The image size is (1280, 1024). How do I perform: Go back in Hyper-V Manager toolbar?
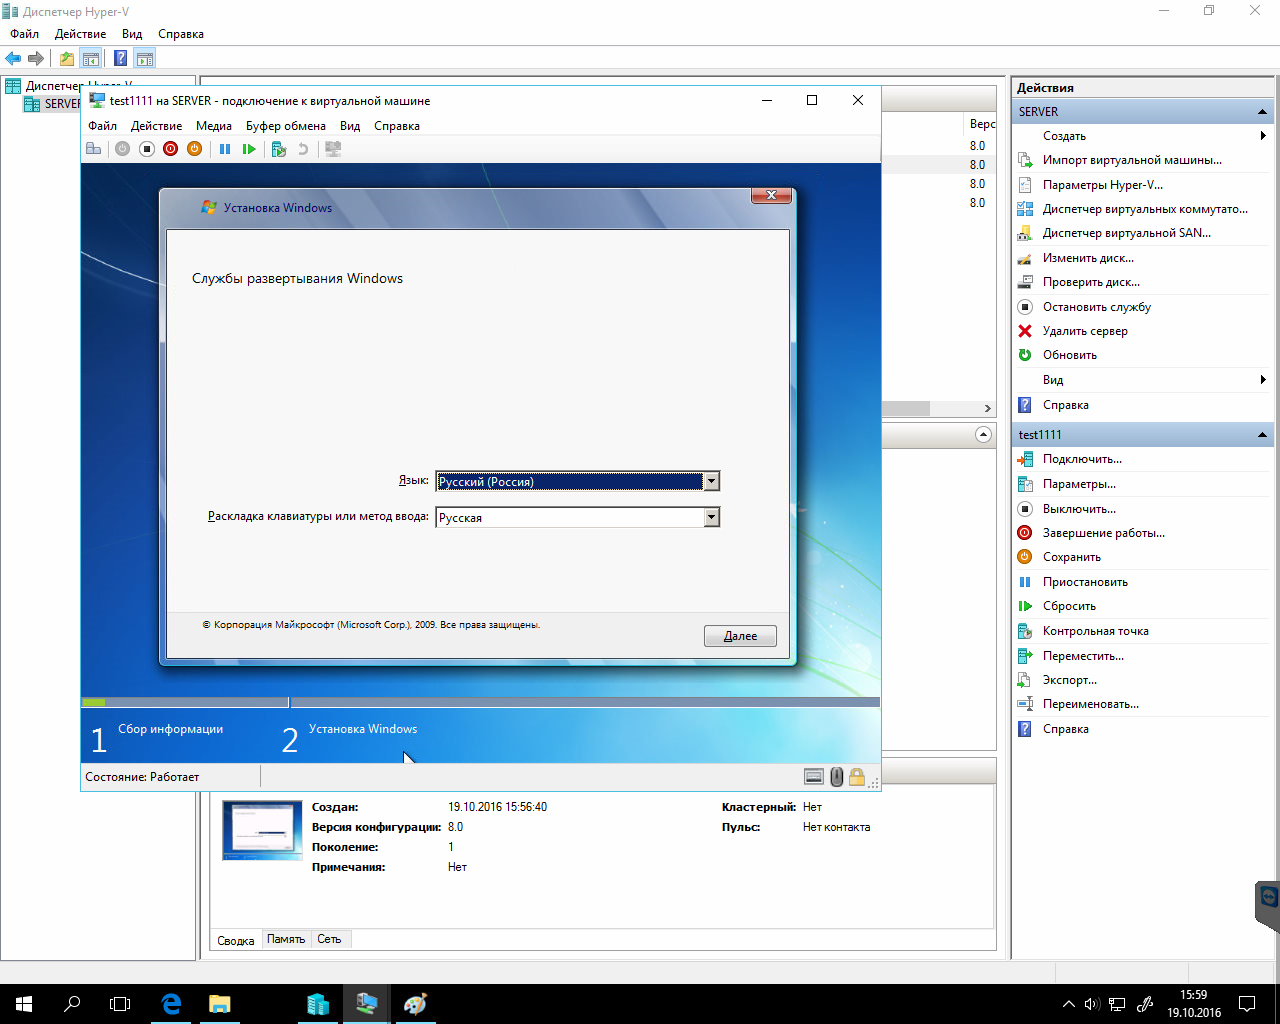click(13, 59)
